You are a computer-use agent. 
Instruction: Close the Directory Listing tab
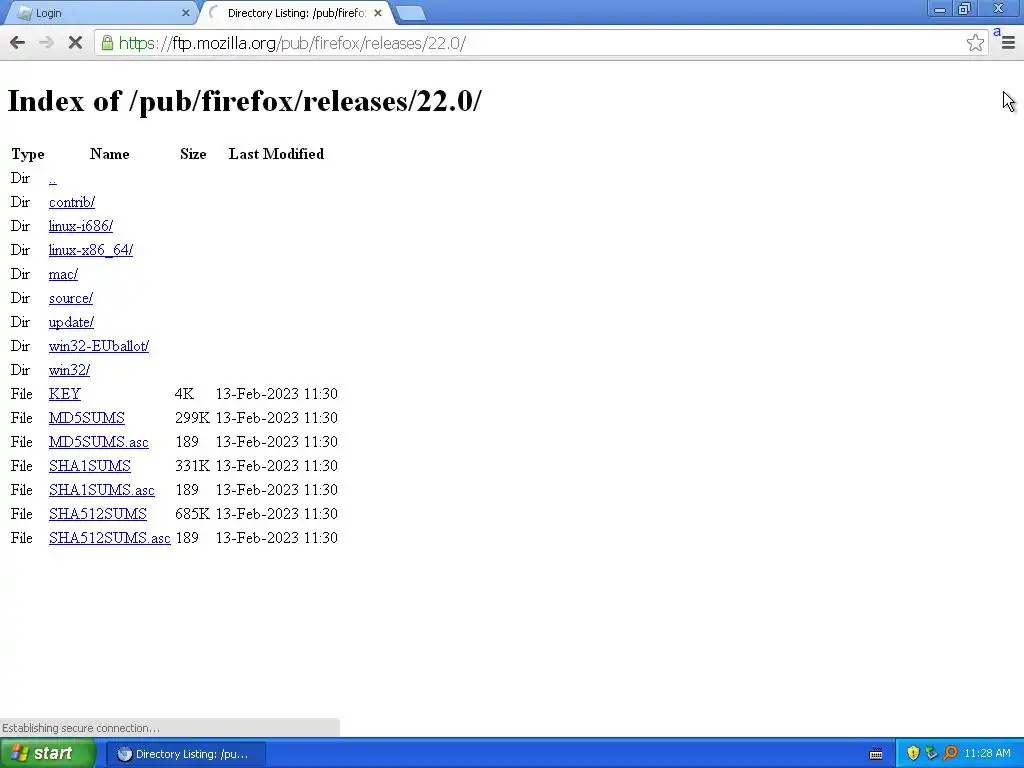click(377, 13)
